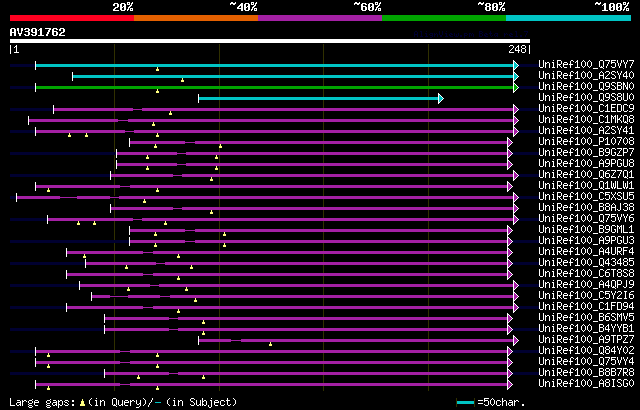Click the short cyan bar for UniRef100_Q9S8U0
The width and height of the screenshot is (640, 410).
[x=318, y=98]
